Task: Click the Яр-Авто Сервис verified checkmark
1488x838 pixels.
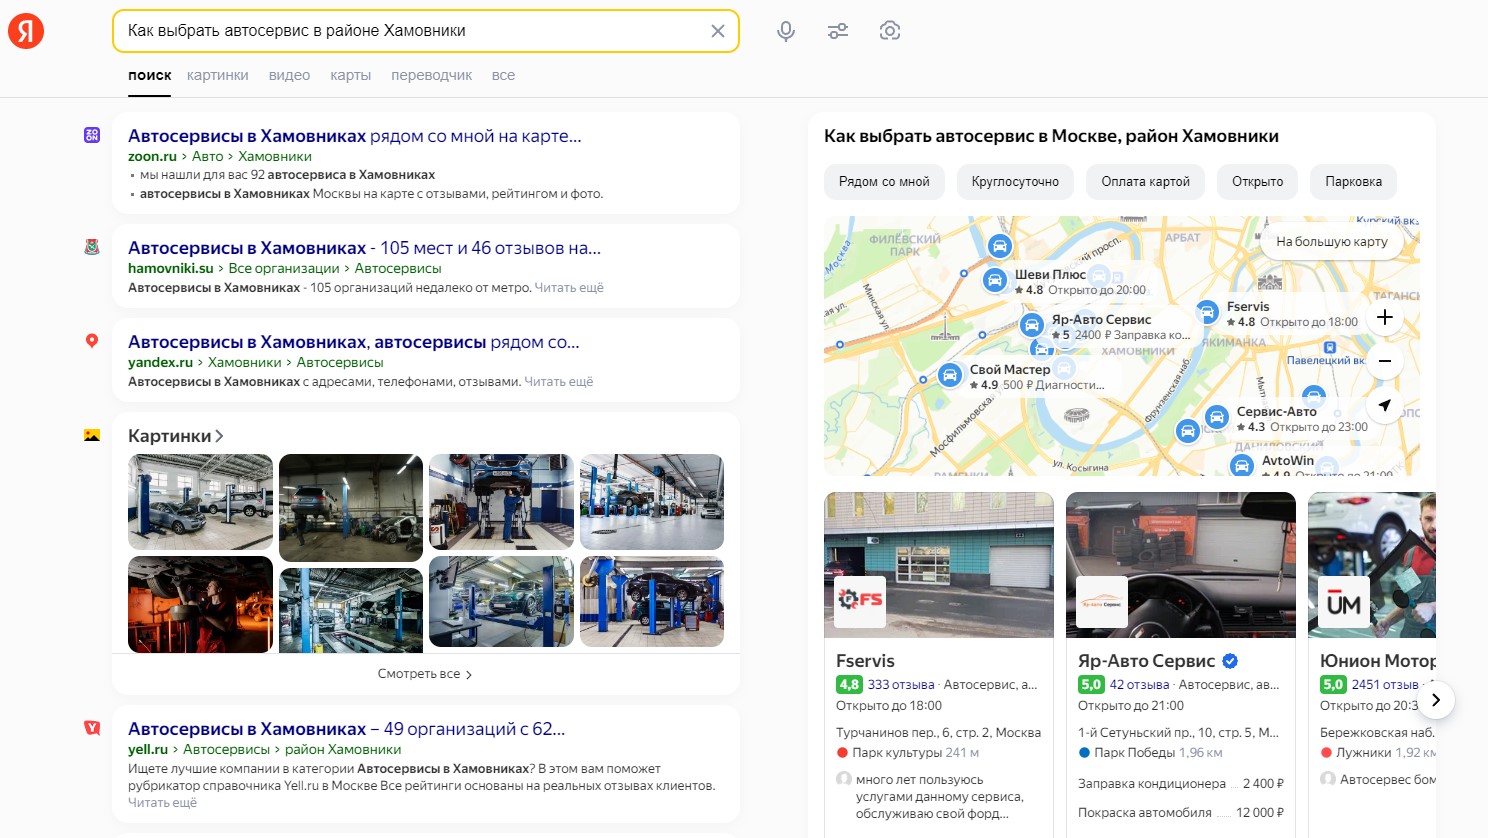Action: pyautogui.click(x=1230, y=661)
